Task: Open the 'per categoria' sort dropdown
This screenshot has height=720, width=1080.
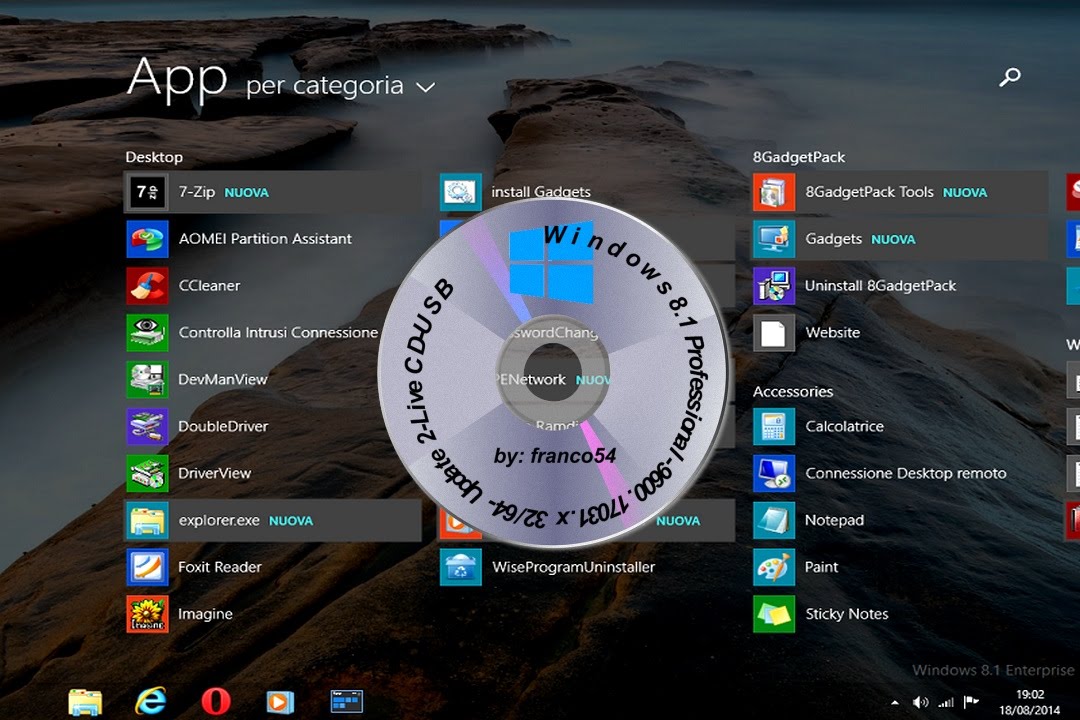Action: (340, 86)
